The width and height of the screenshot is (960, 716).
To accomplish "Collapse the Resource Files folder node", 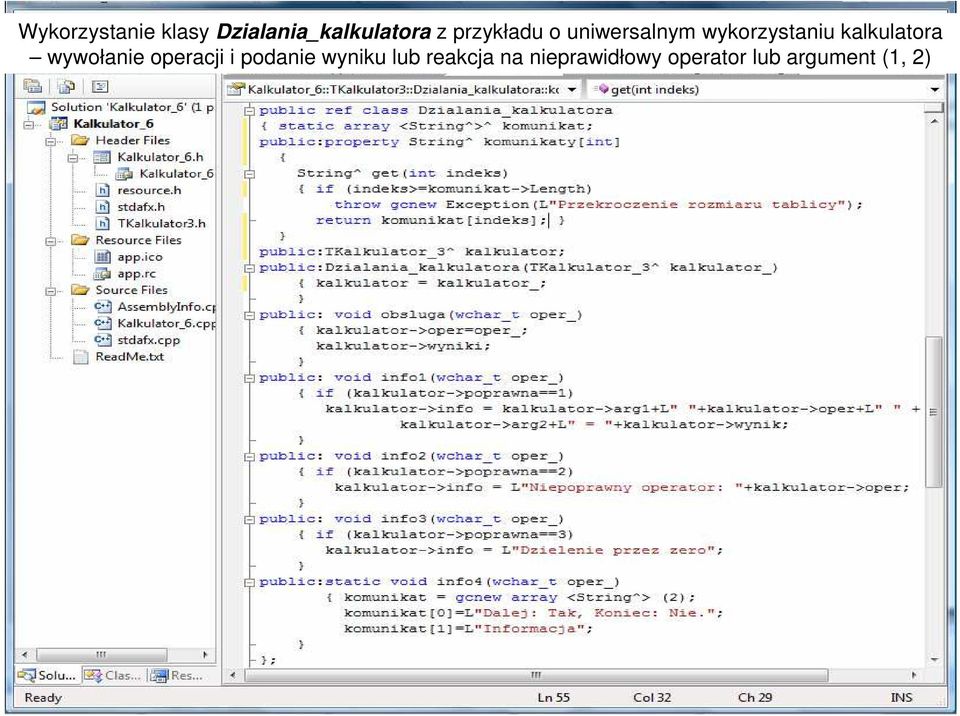I will coord(51,241).
